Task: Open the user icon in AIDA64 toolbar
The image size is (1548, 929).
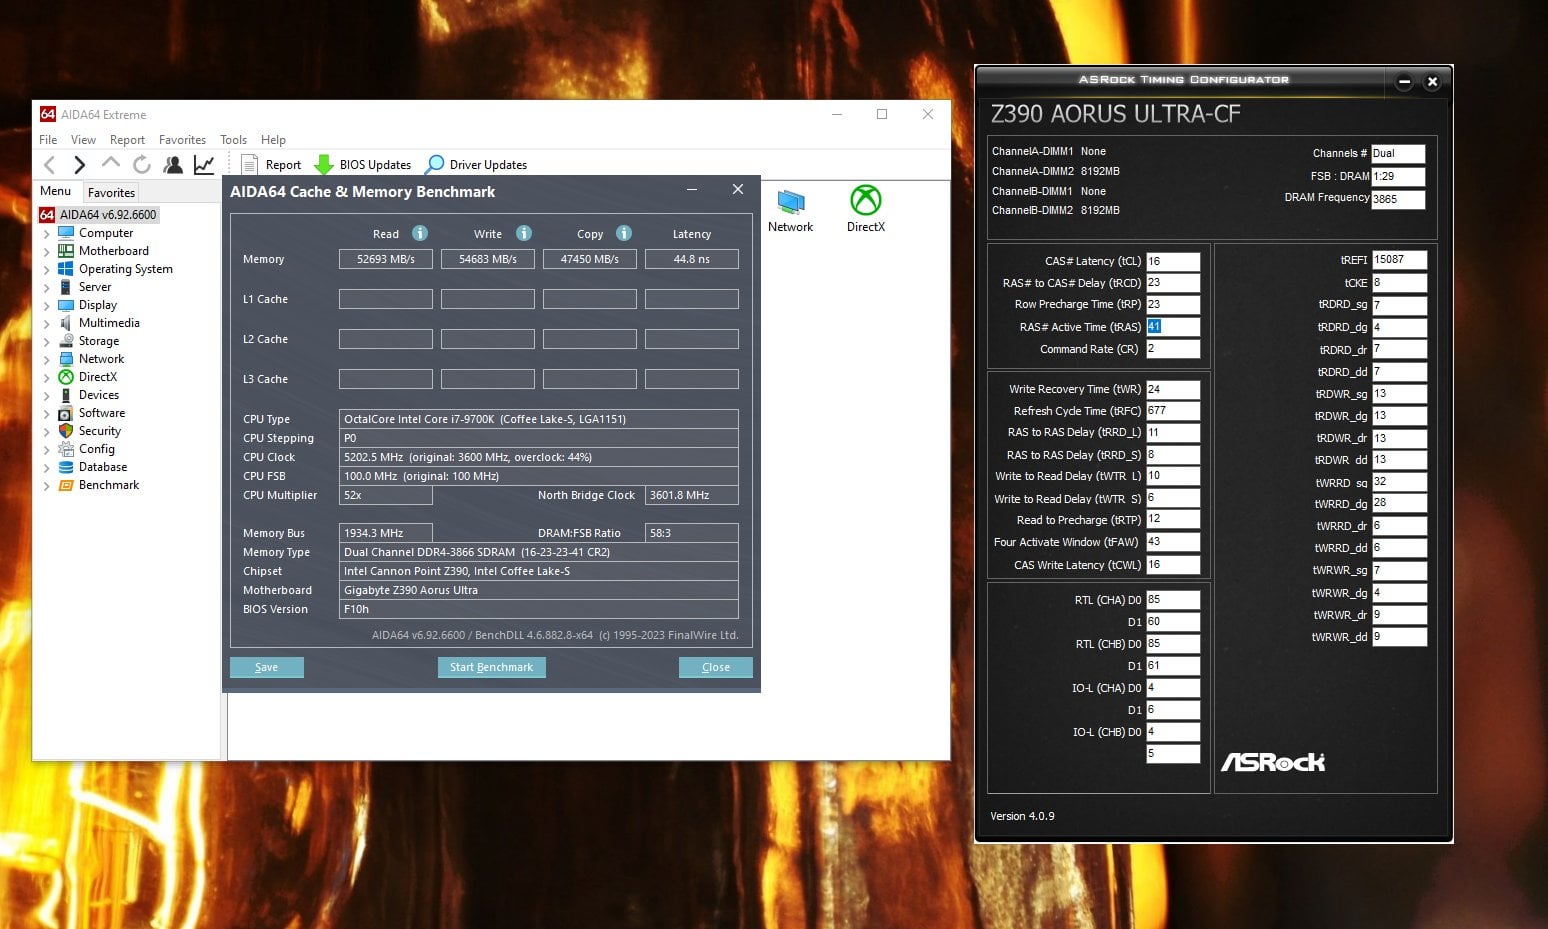Action: pyautogui.click(x=173, y=164)
